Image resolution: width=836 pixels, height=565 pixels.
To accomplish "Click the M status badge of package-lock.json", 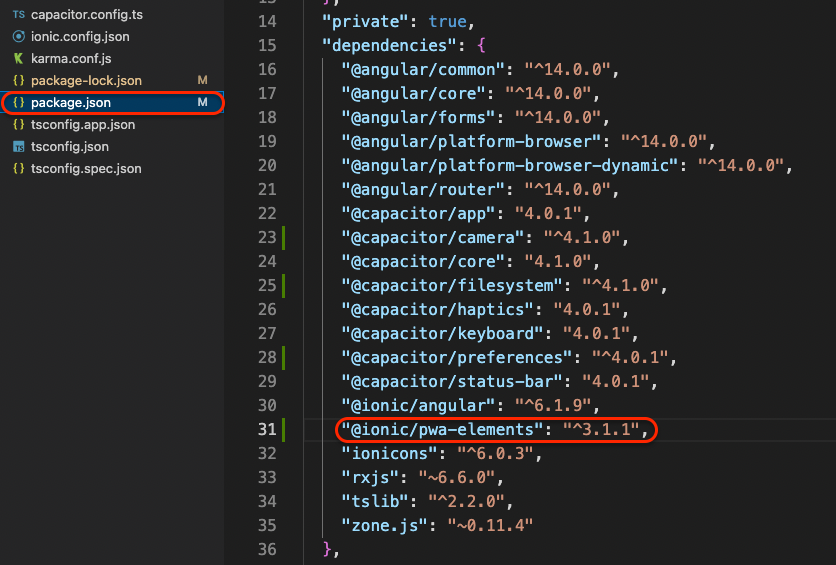I will pos(203,80).
